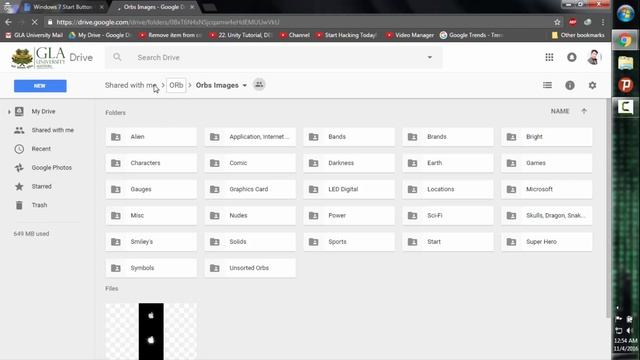Viewport: 640px width, 360px height.
Task: Open Drive settings gear icon
Action: click(592, 85)
